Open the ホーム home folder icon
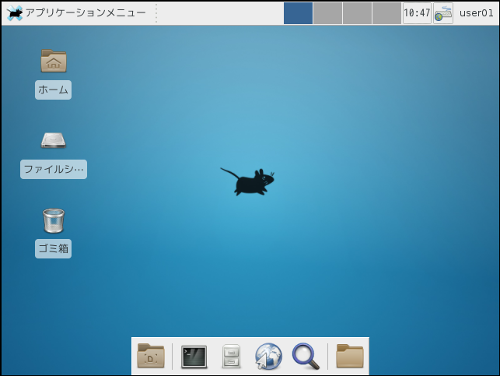This screenshot has width=500, height=376. click(x=53, y=61)
